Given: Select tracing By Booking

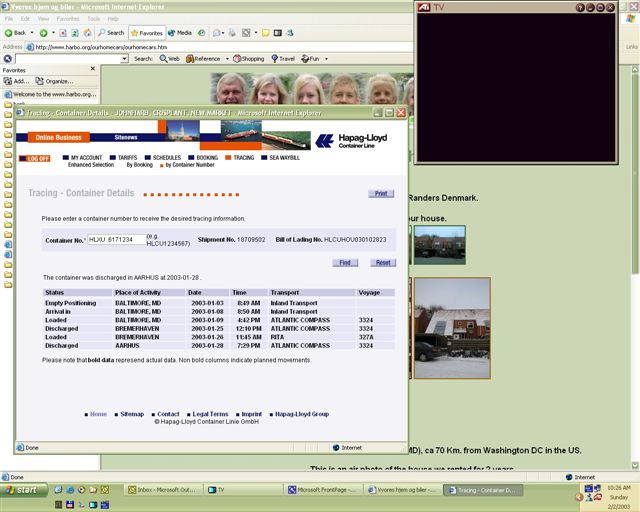Looking at the screenshot, I should (140, 165).
